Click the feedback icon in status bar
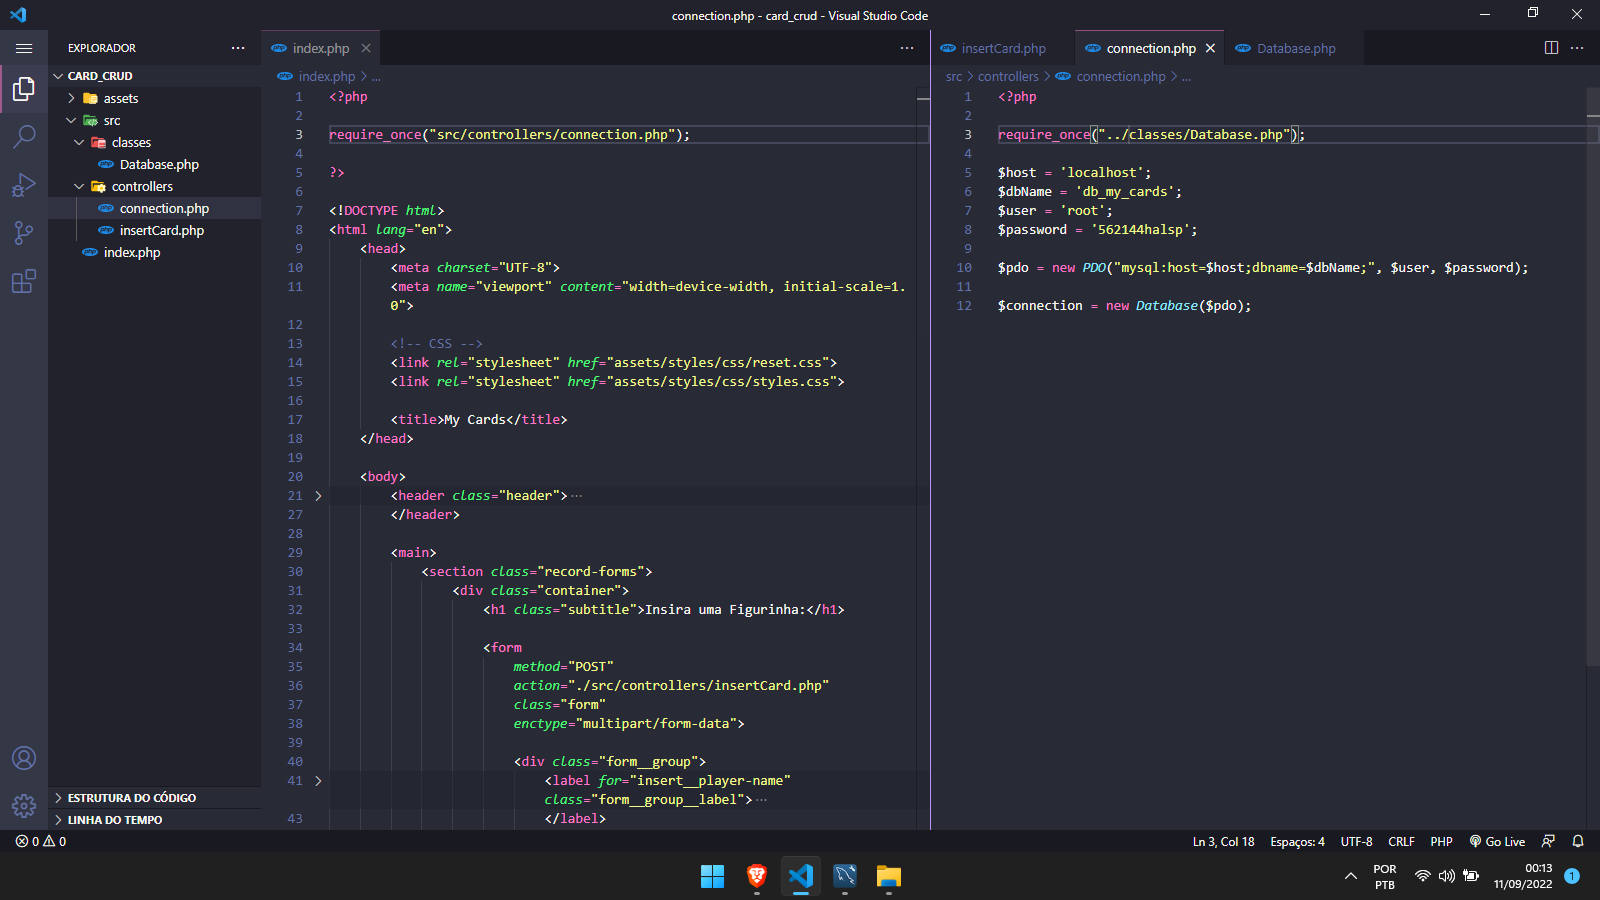 point(1548,841)
